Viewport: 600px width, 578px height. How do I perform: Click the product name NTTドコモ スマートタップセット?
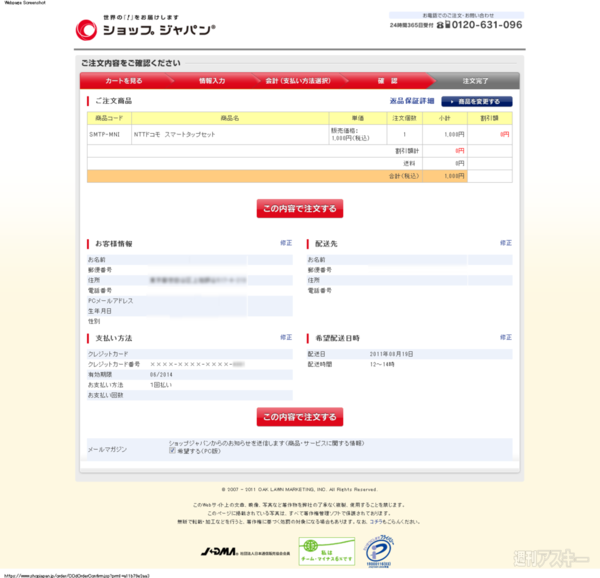174,134
